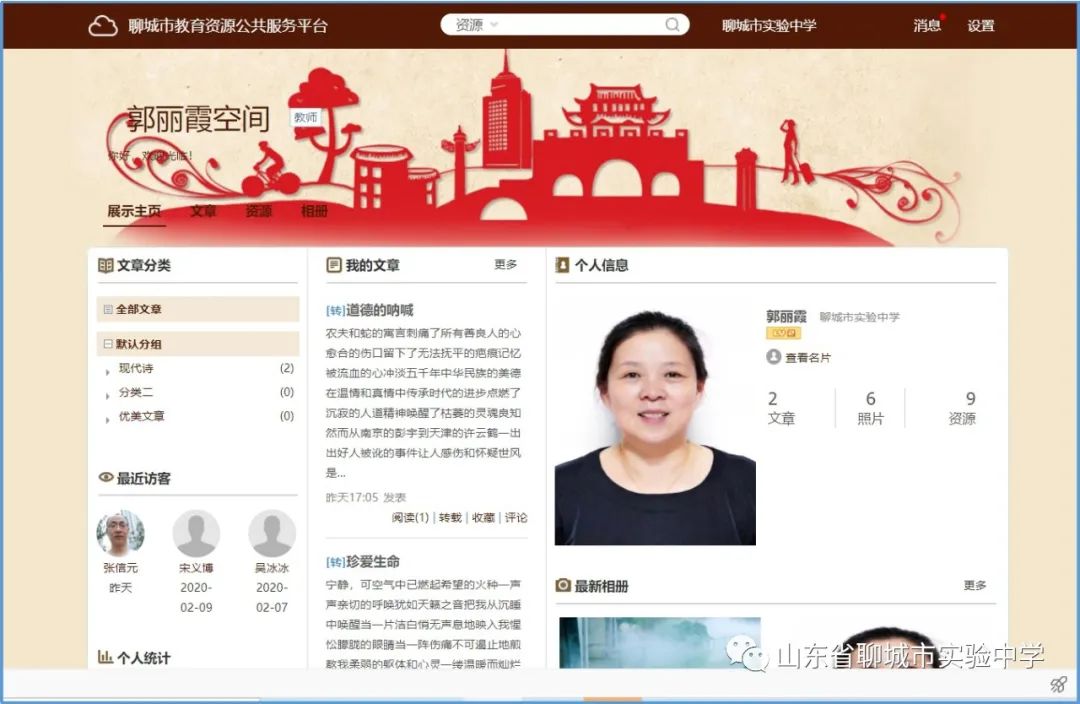
Task: Click 收藏 under first article
Action: click(484, 517)
